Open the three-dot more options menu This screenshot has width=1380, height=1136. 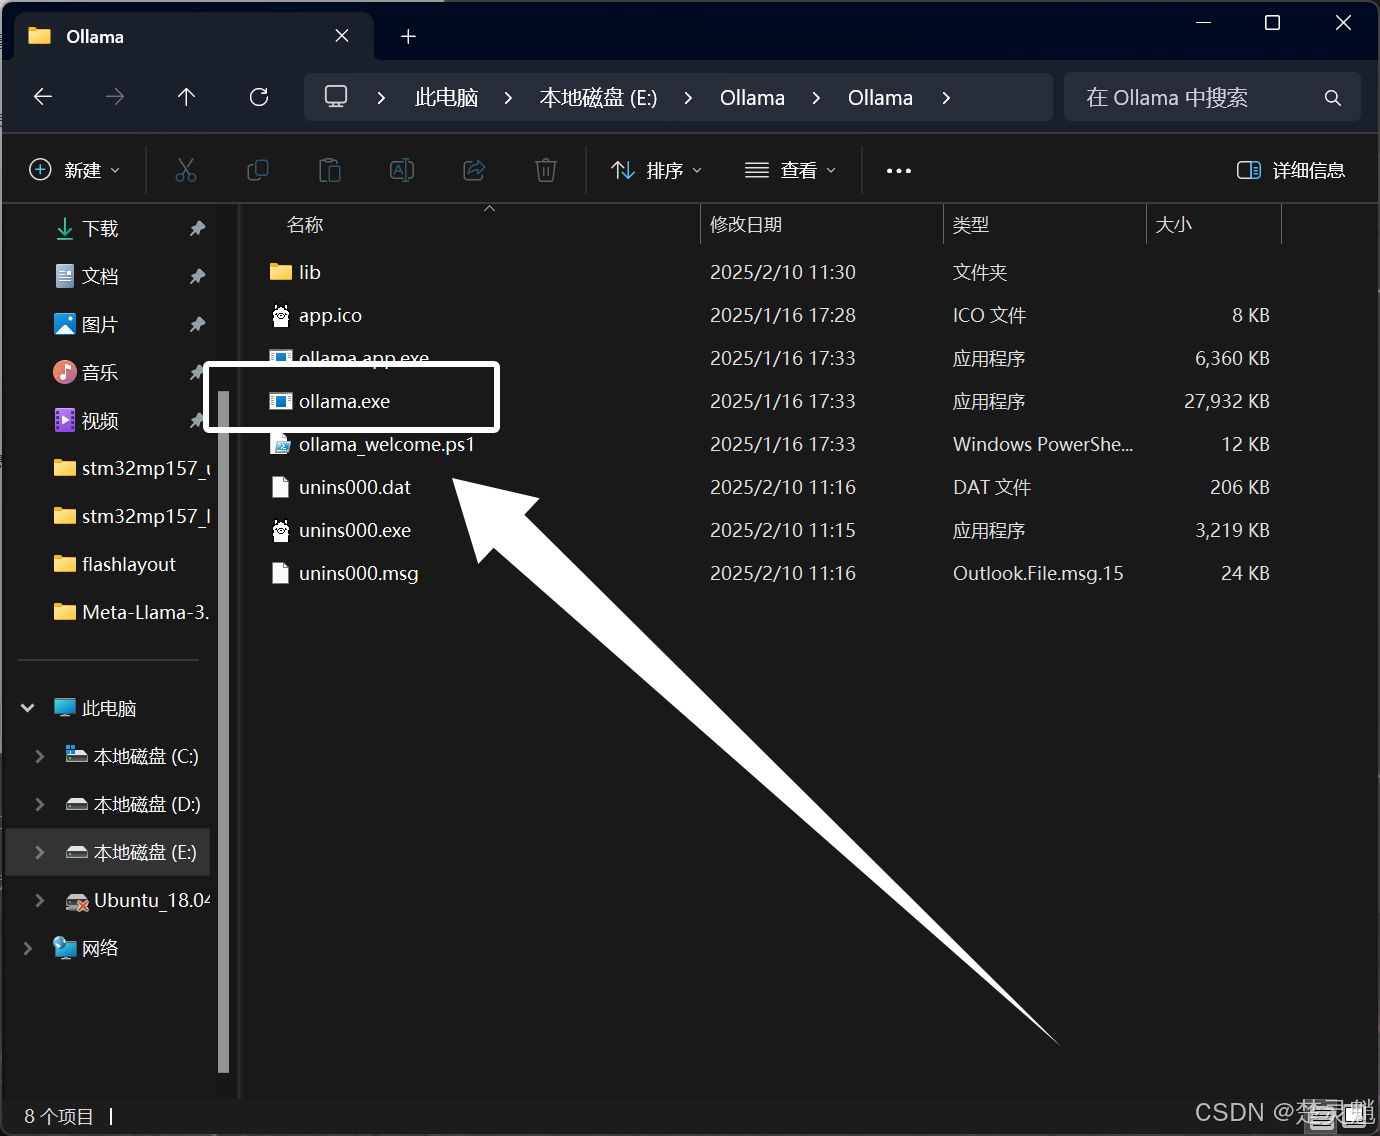coord(899,171)
